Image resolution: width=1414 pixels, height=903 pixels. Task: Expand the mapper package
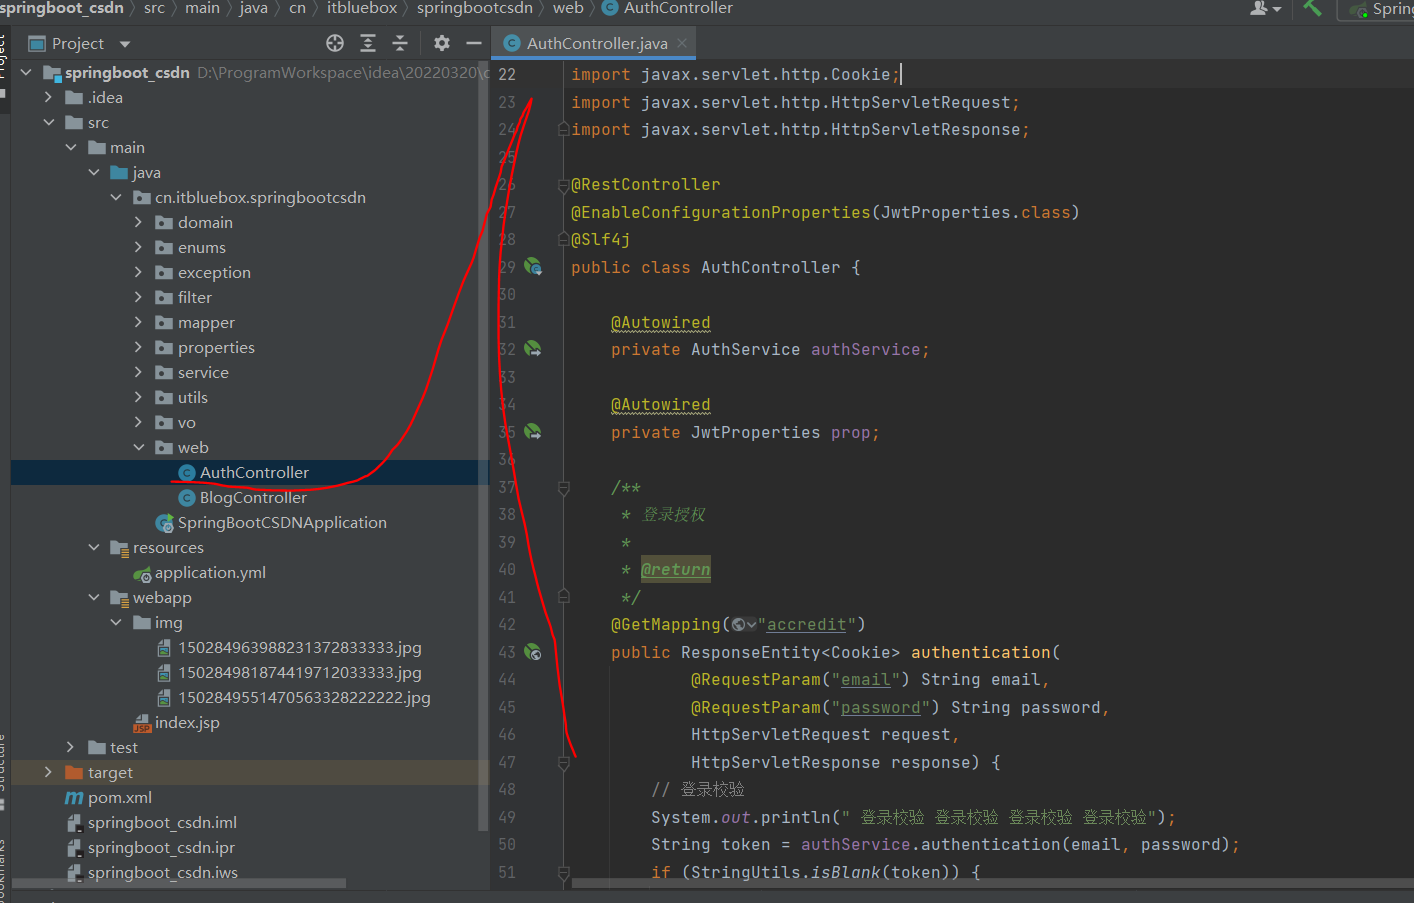(x=138, y=322)
